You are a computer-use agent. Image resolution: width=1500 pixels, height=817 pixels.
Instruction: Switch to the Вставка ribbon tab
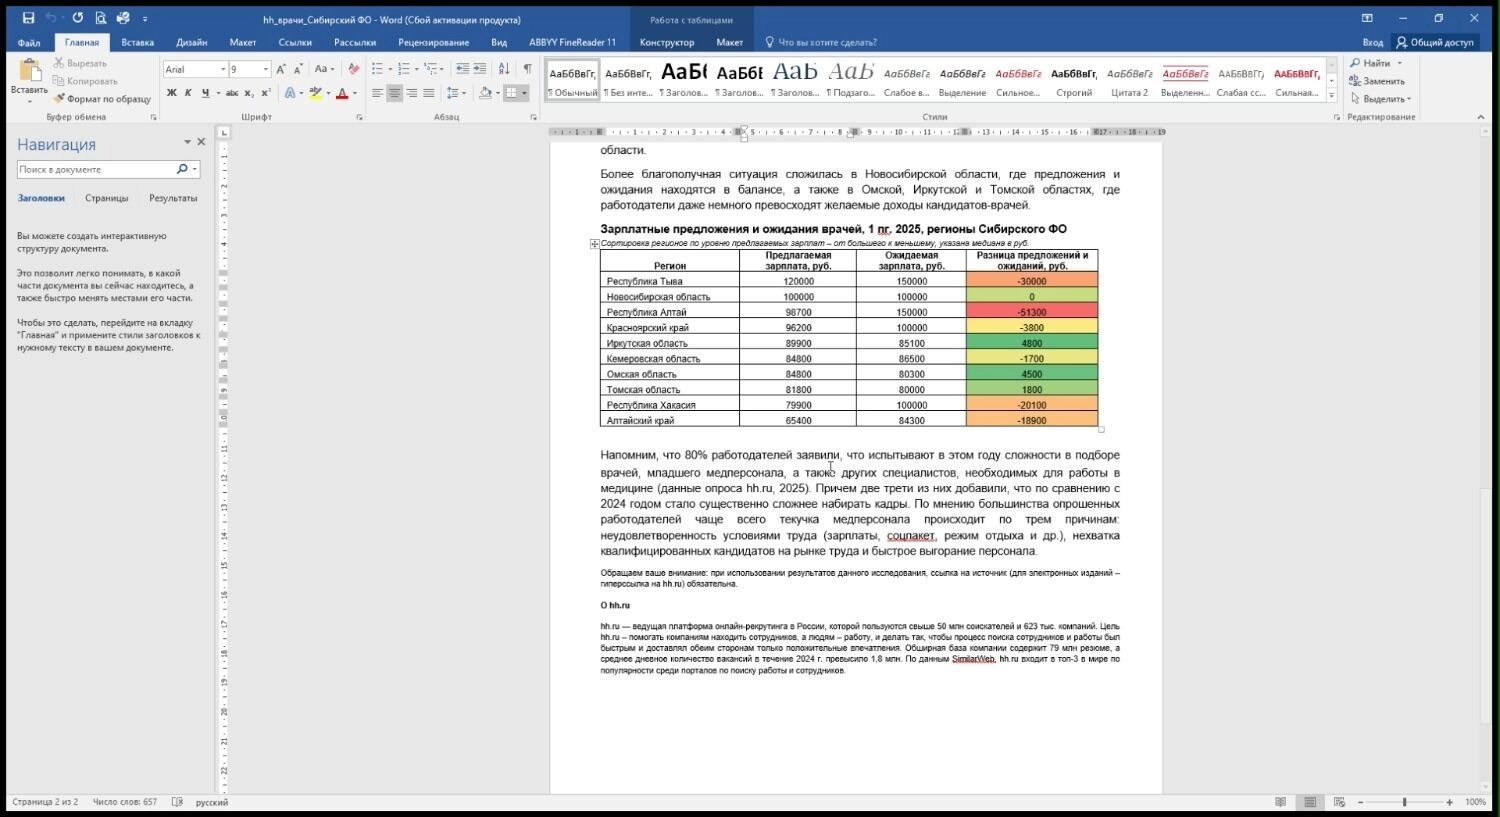(x=137, y=42)
